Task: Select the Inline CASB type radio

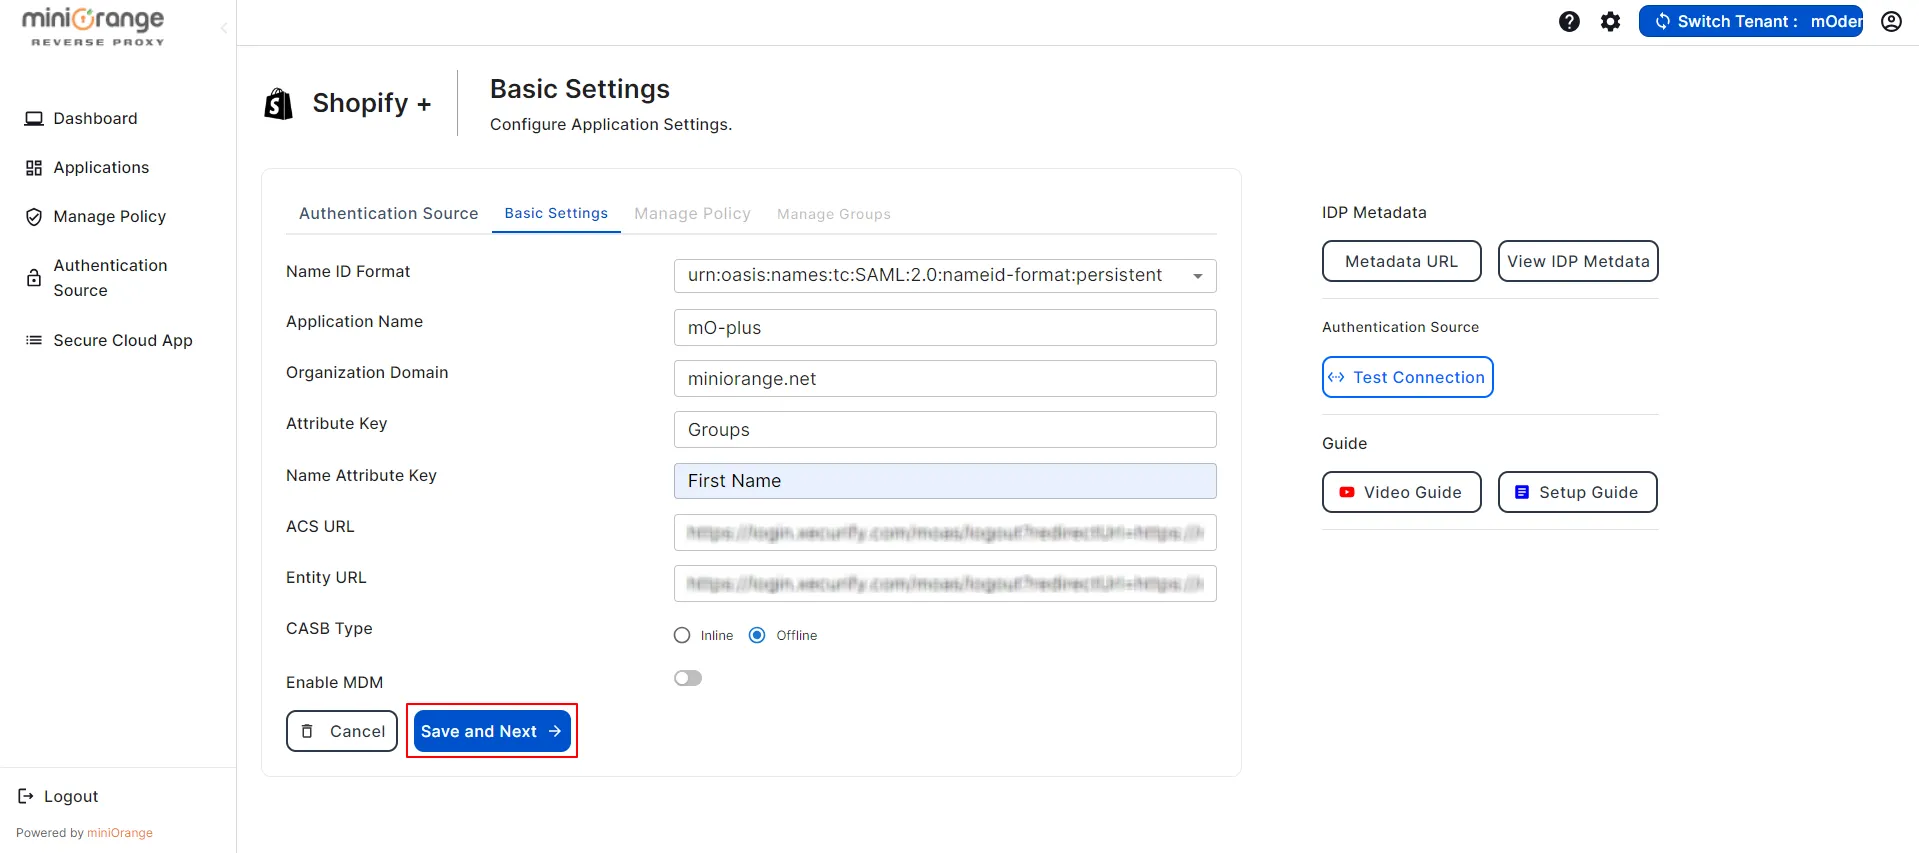Action: click(x=682, y=635)
